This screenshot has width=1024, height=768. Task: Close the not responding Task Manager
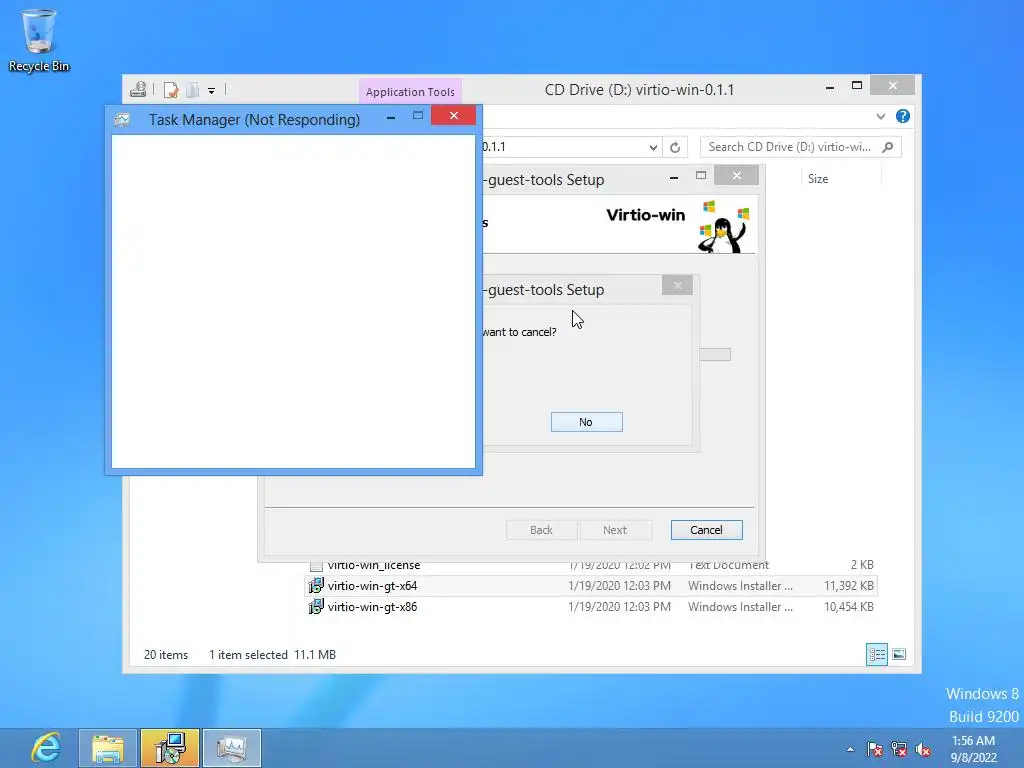click(x=454, y=116)
